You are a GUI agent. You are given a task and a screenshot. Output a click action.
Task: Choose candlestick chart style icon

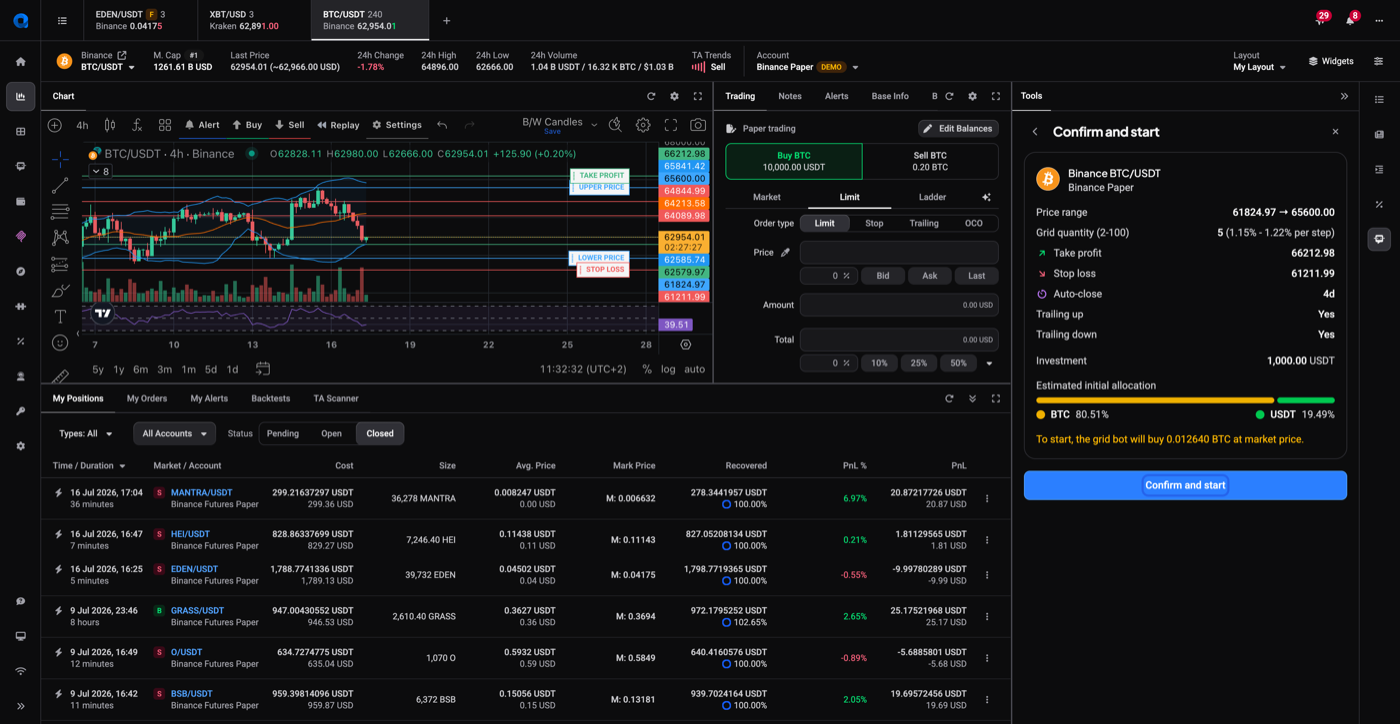[x=110, y=125]
